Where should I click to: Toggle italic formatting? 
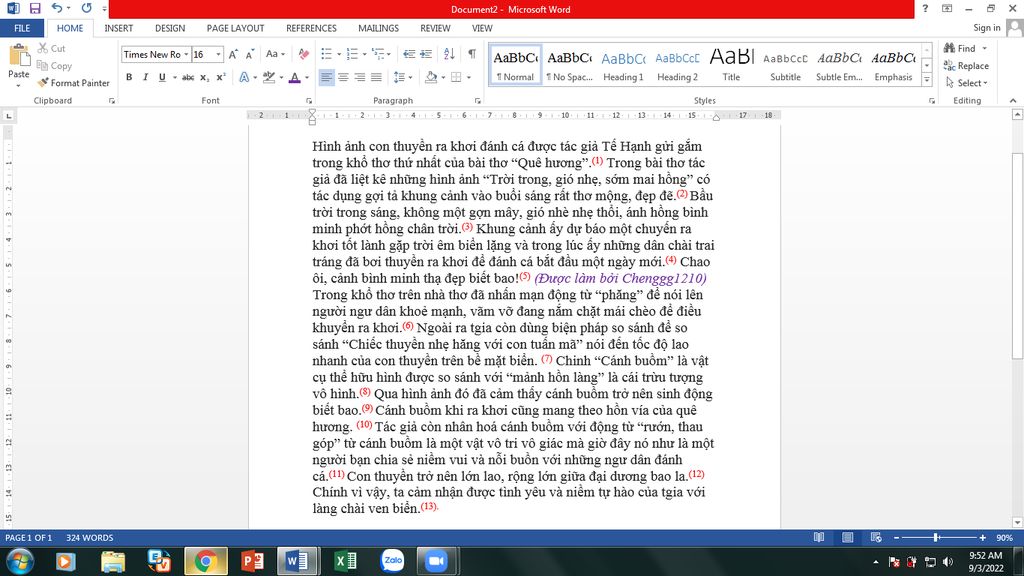(x=145, y=77)
